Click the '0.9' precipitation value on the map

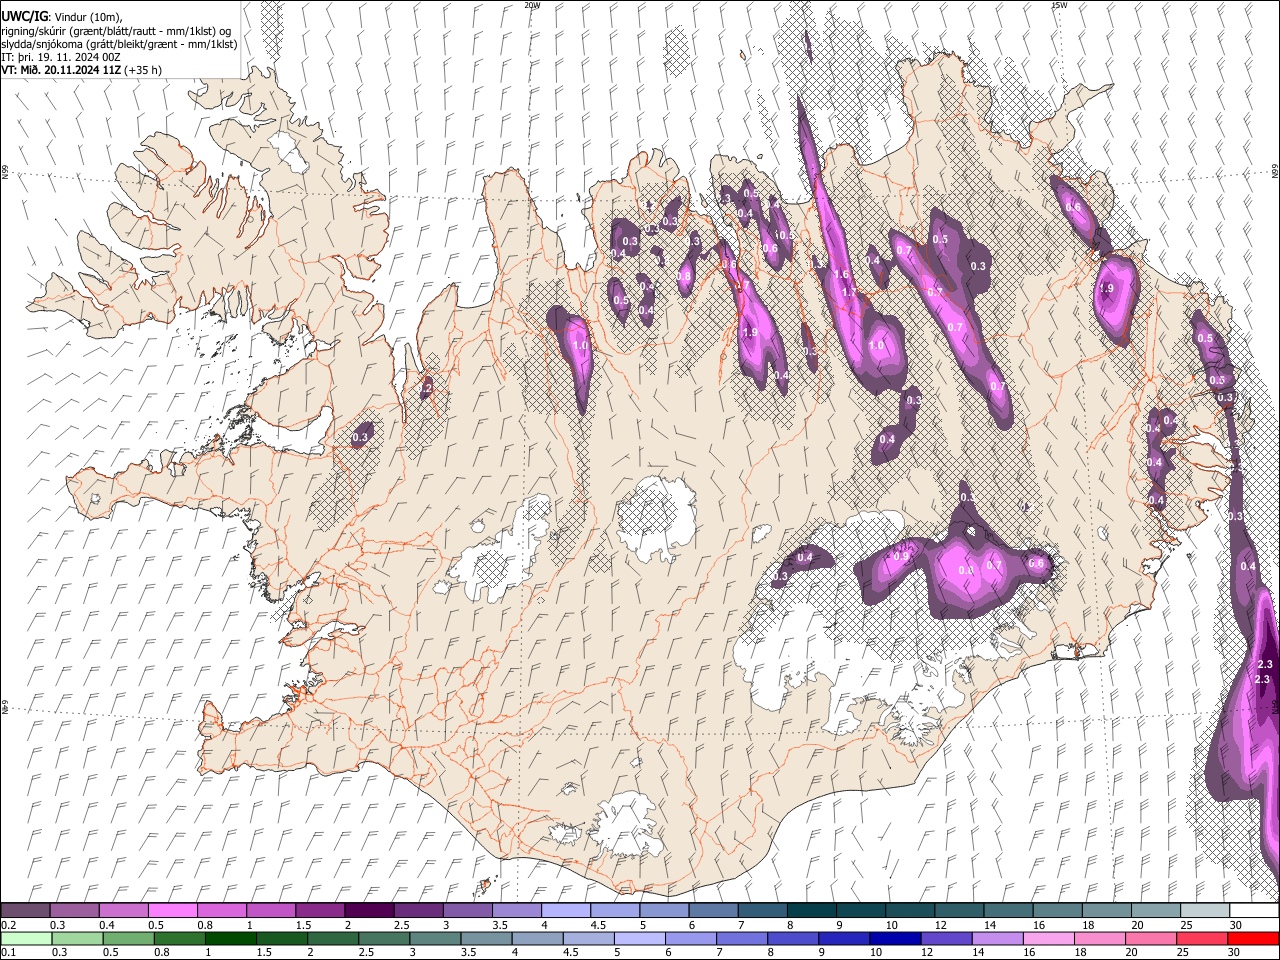pos(902,556)
